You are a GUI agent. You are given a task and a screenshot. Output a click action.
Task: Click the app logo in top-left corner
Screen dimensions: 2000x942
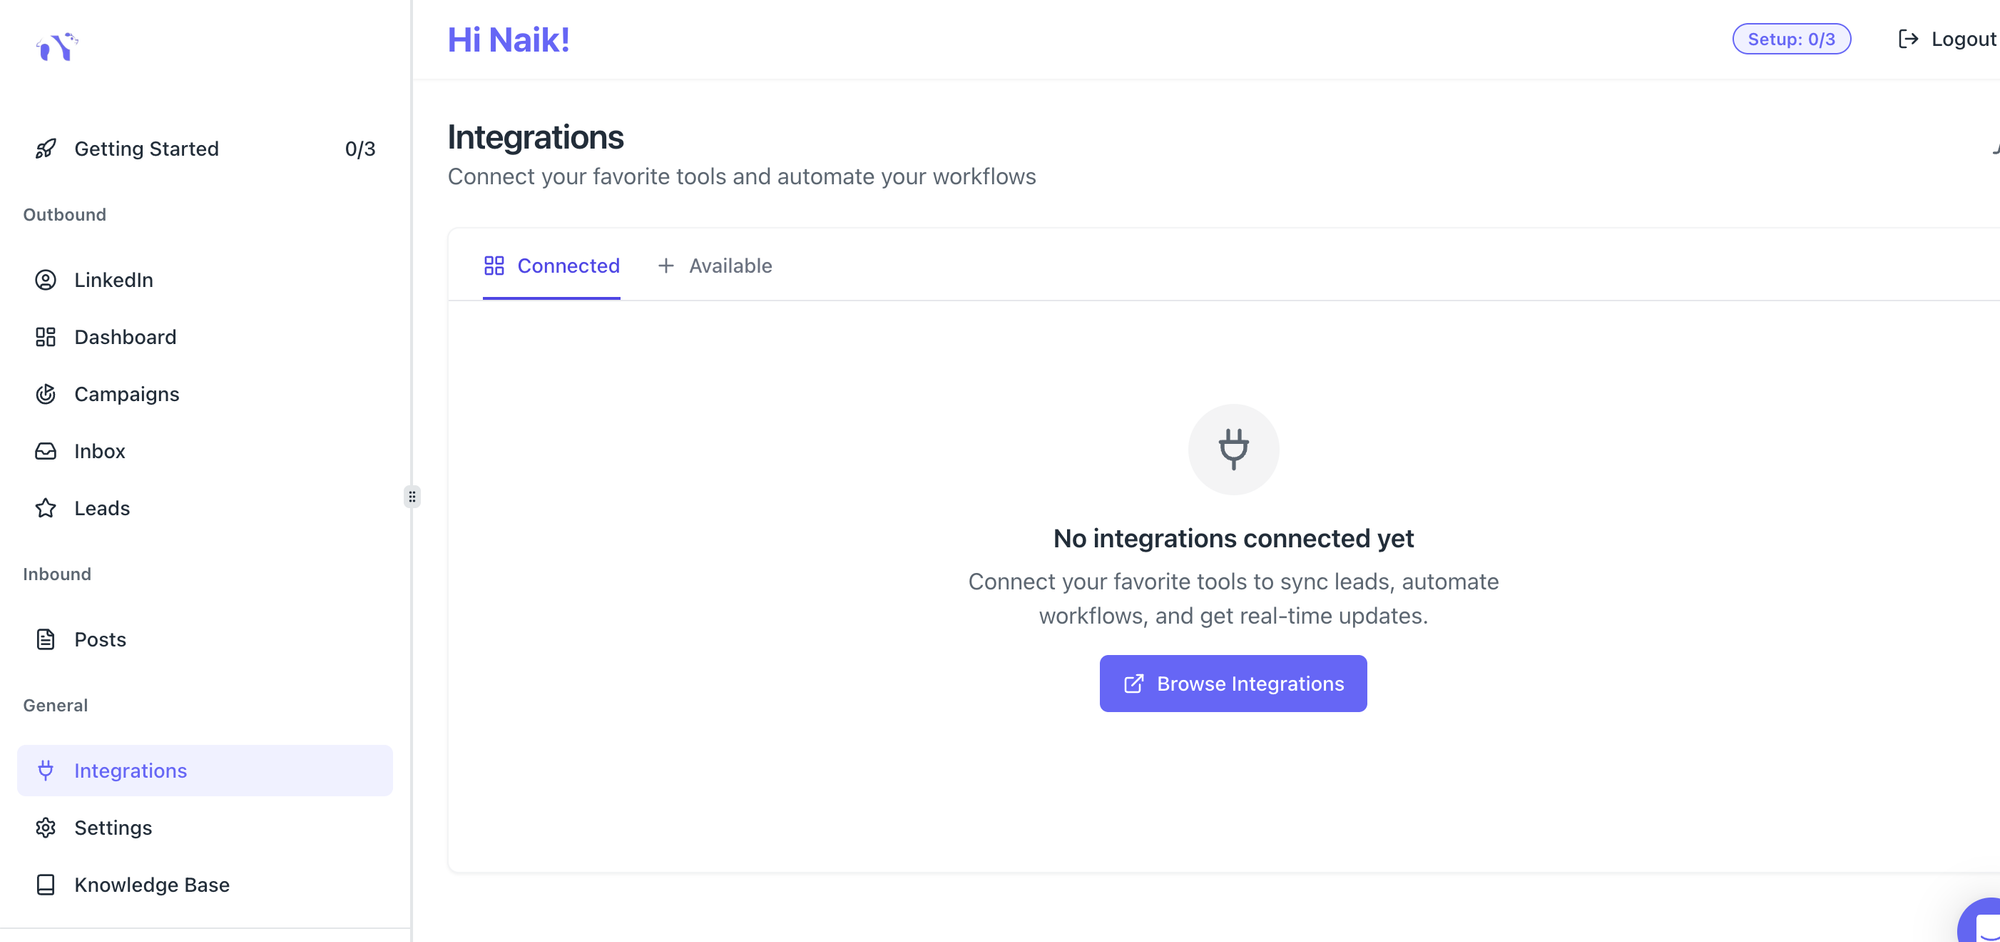point(57,46)
